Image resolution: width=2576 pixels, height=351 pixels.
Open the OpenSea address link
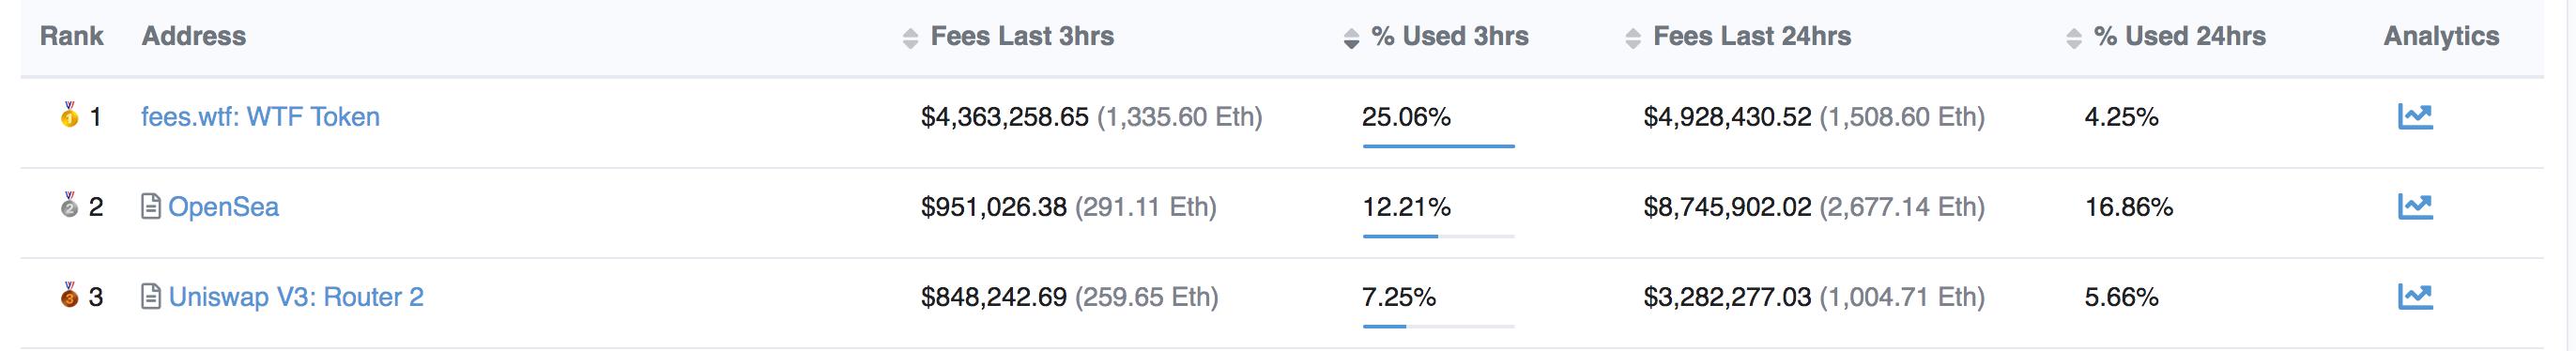(x=224, y=207)
